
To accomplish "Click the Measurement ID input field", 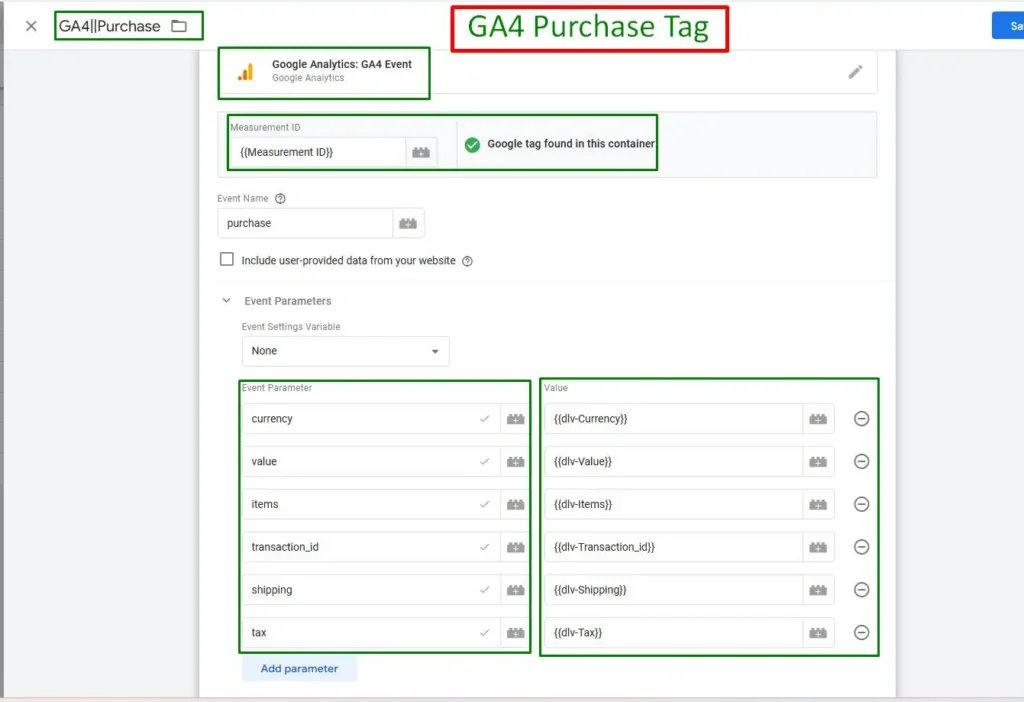I will (x=318, y=152).
